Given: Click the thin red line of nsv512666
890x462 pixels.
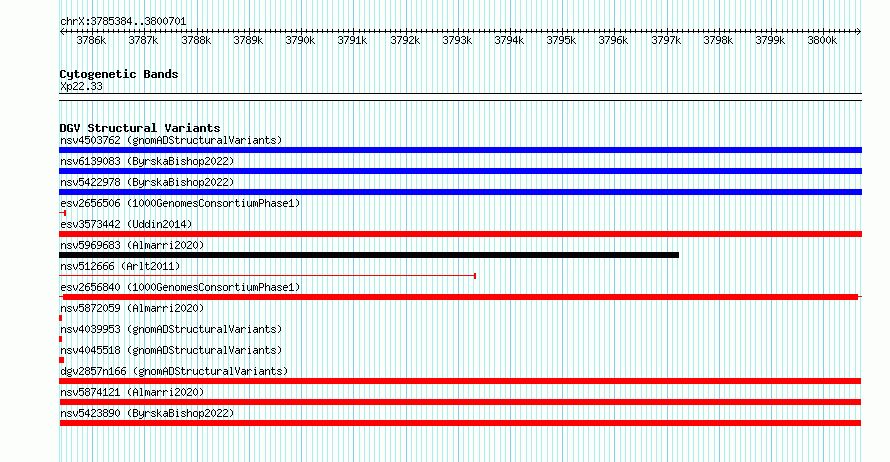Looking at the screenshot, I should click(267, 276).
